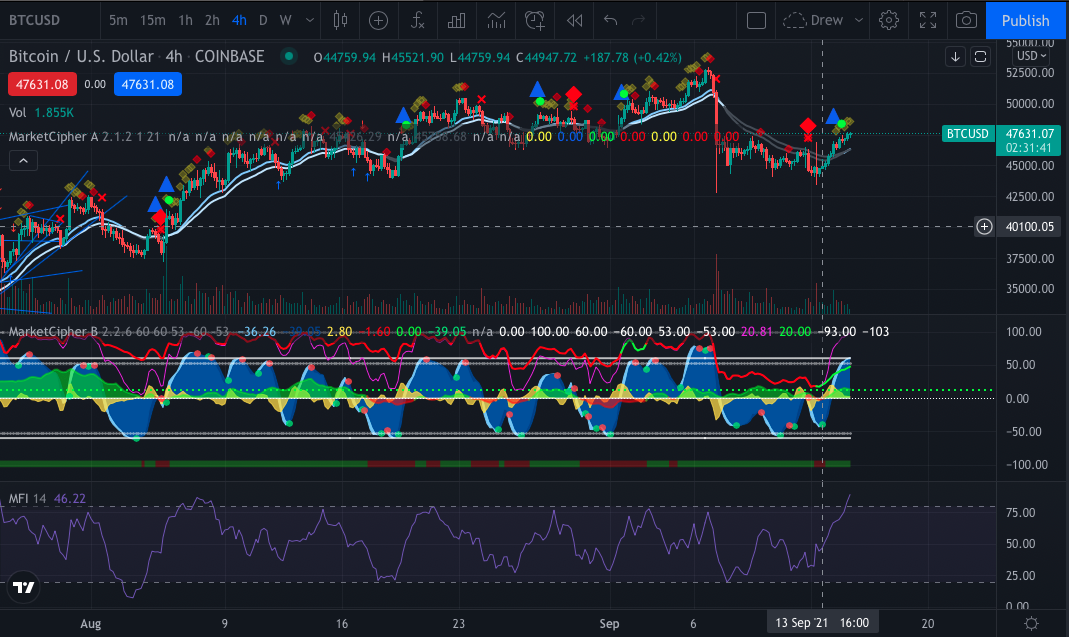Select the 4h timeframe

click(x=239, y=20)
